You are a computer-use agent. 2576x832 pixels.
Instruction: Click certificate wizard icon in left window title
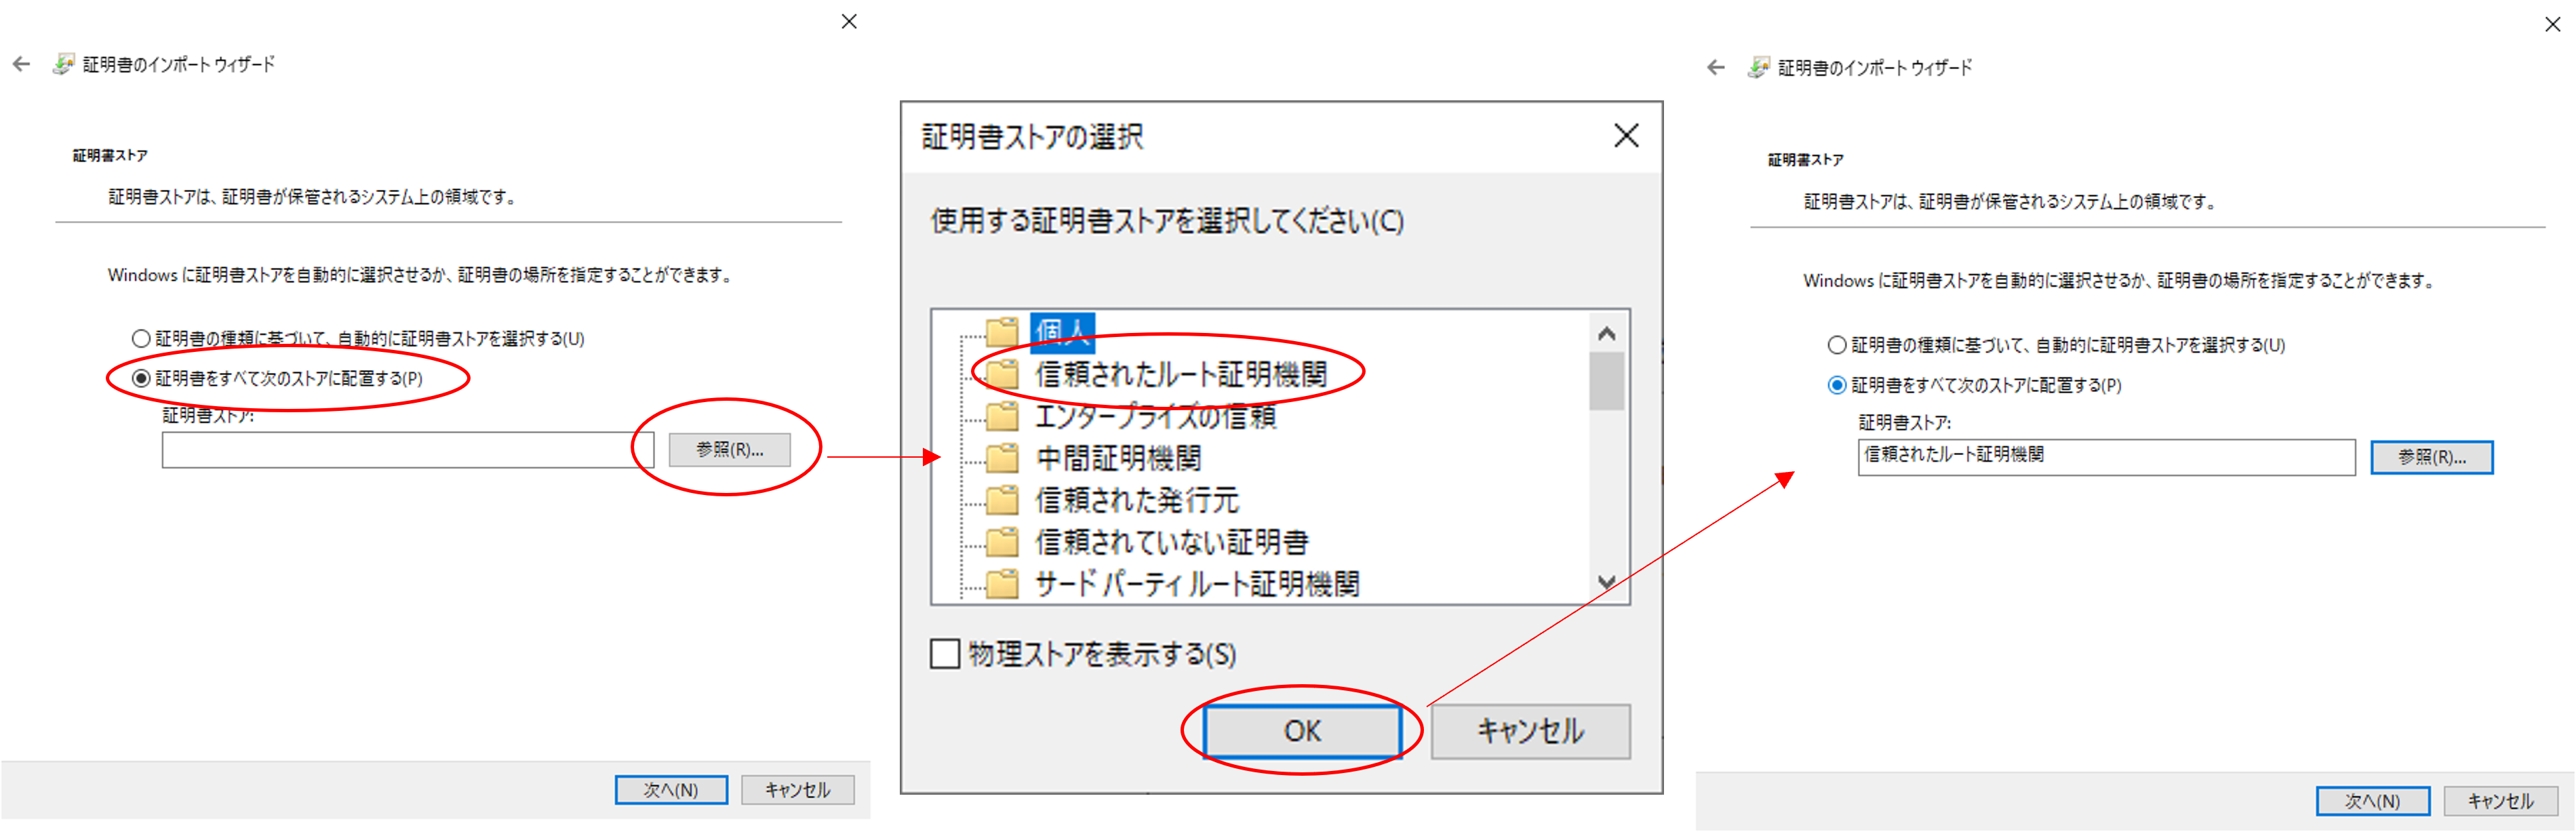click(x=64, y=64)
